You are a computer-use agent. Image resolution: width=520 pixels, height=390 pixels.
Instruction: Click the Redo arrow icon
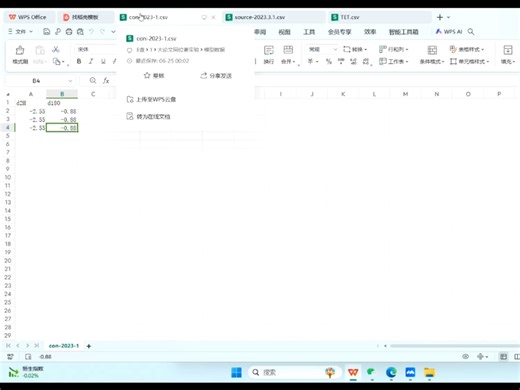point(102,32)
